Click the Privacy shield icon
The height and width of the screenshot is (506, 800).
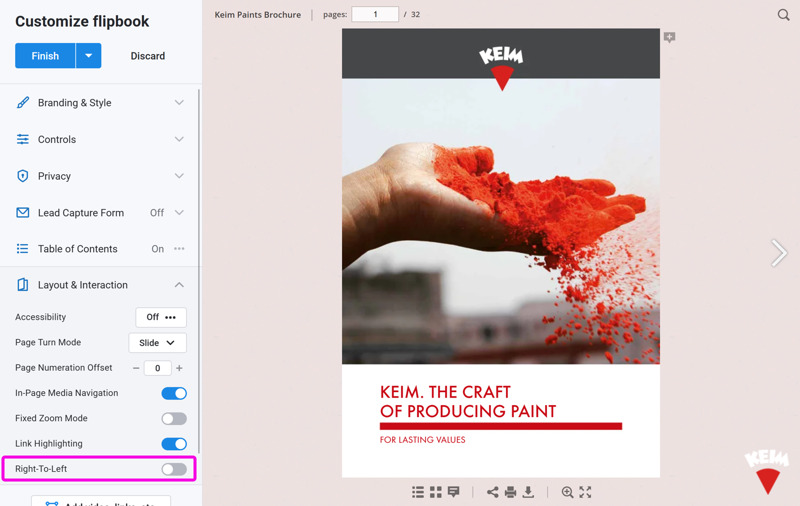22,176
